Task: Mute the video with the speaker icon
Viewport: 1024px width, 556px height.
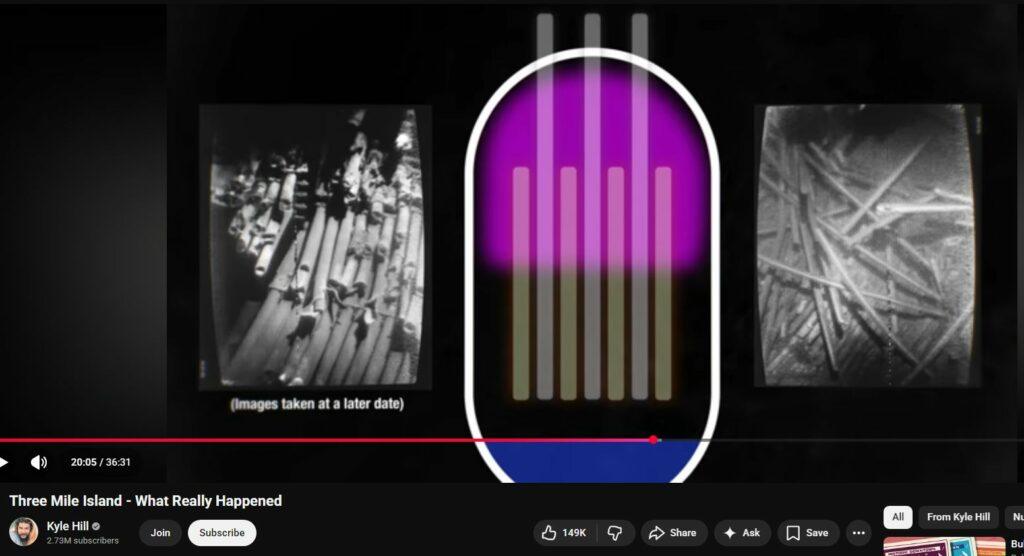Action: tap(39, 462)
